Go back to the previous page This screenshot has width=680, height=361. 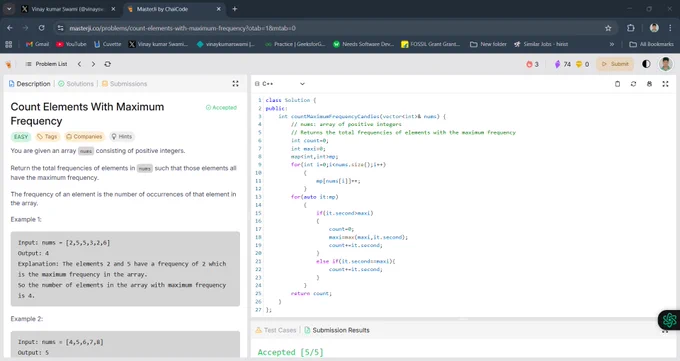[x=10, y=28]
